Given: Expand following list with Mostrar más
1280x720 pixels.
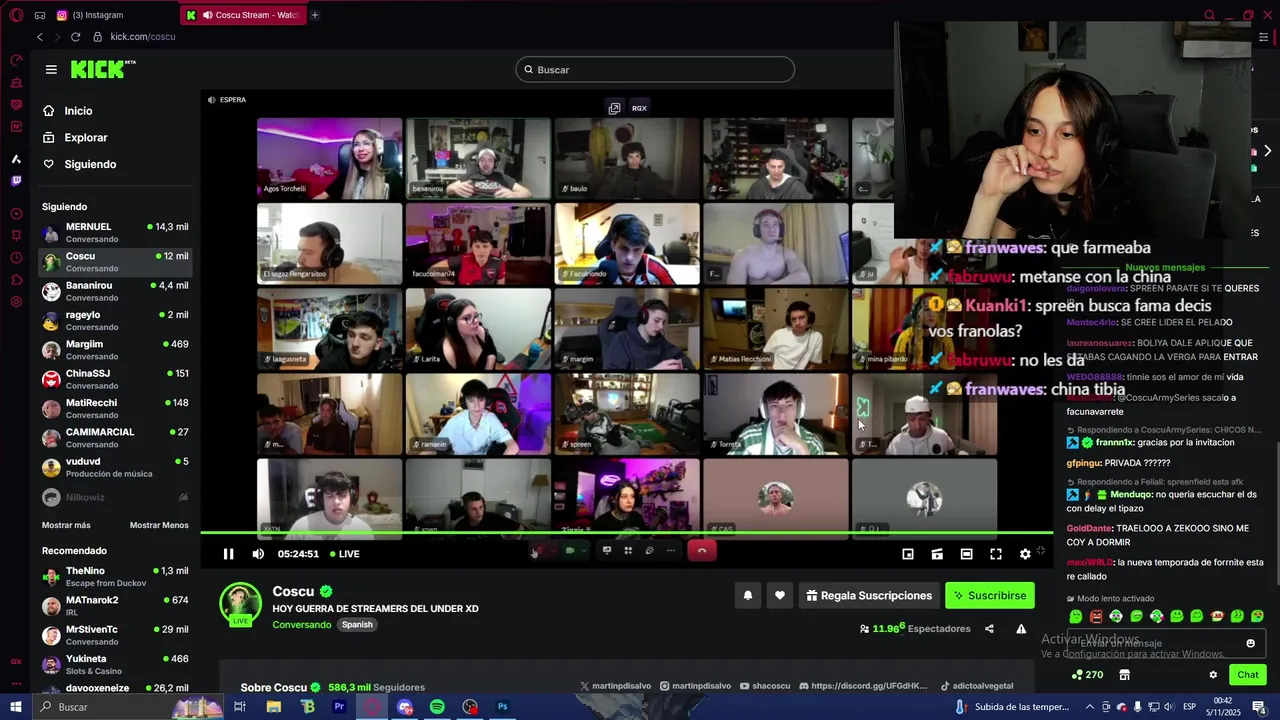Looking at the screenshot, I should pos(66,525).
